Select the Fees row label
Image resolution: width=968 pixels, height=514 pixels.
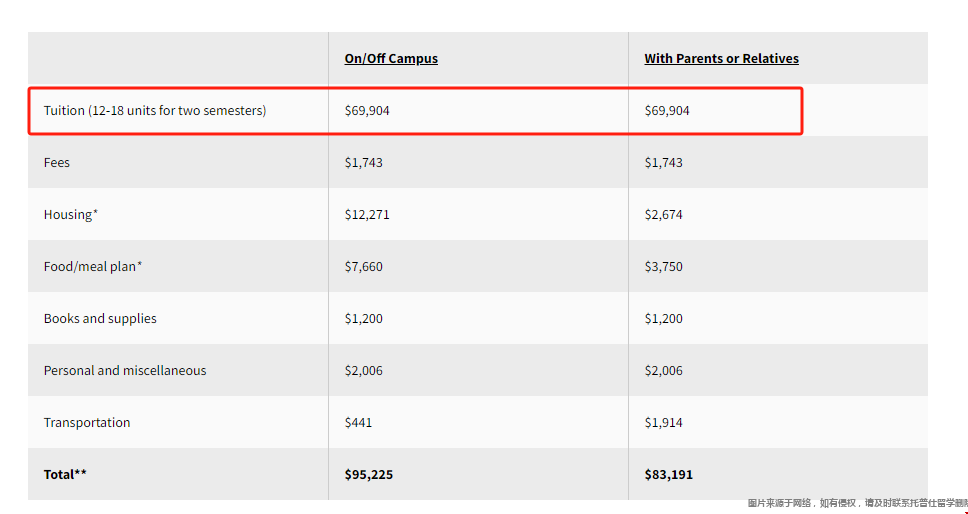click(x=57, y=162)
